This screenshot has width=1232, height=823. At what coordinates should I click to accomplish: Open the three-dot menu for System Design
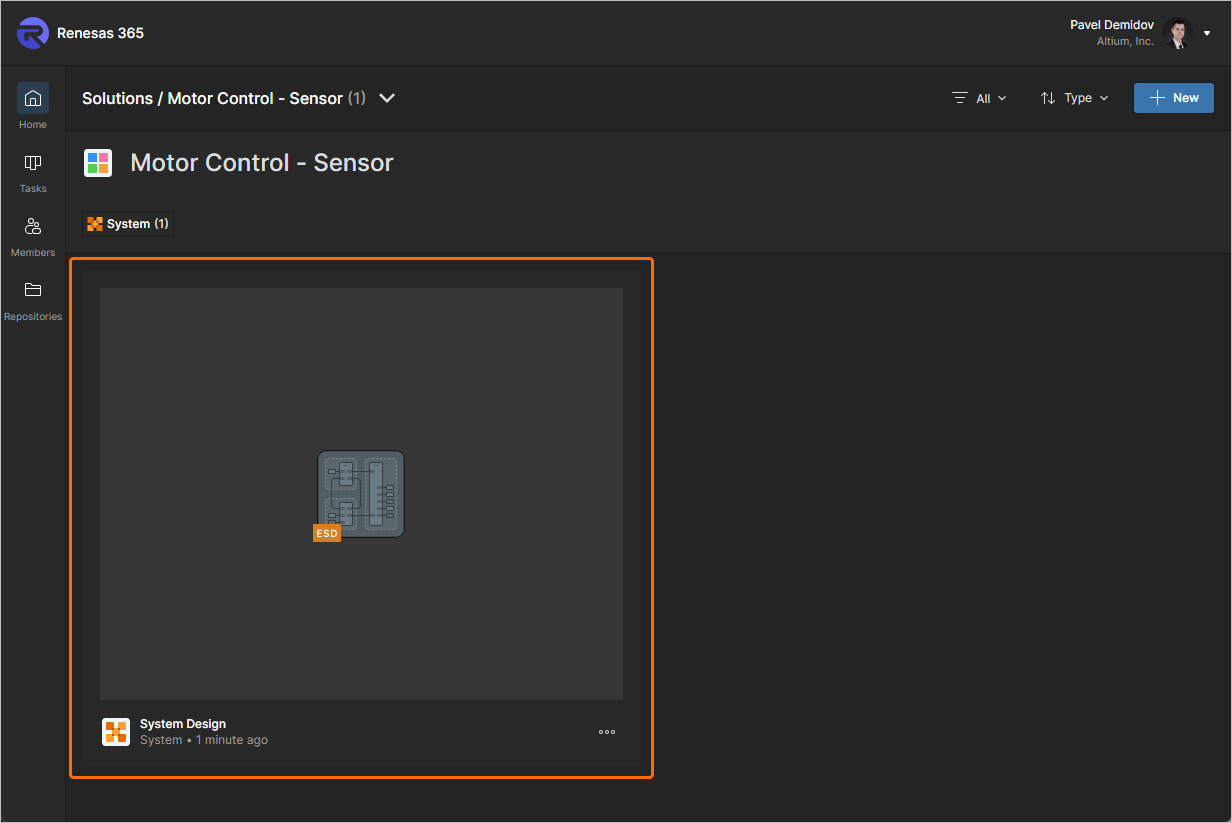click(x=607, y=732)
